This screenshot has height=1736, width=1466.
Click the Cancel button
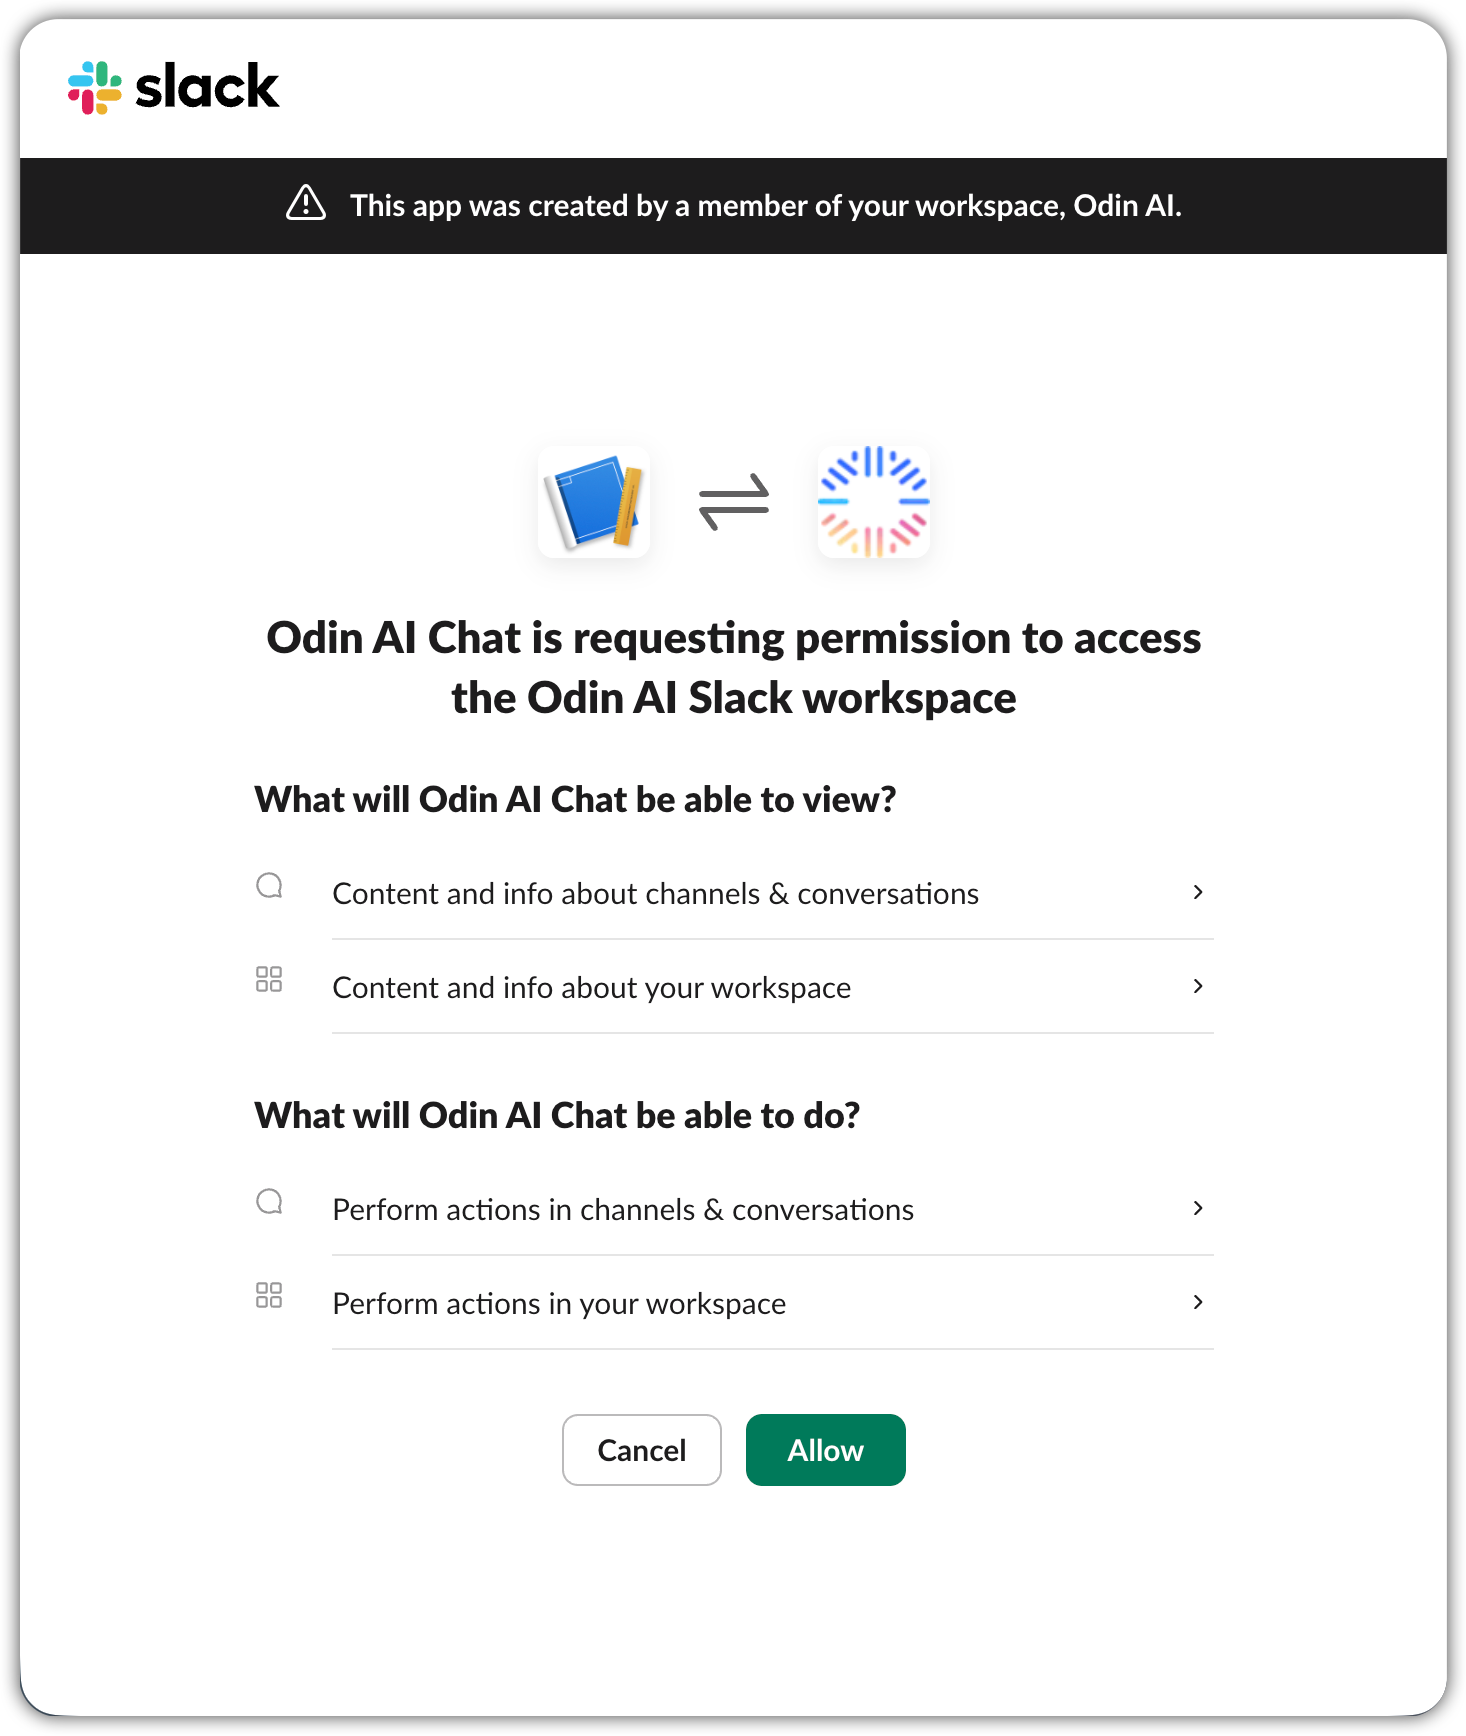tap(641, 1450)
